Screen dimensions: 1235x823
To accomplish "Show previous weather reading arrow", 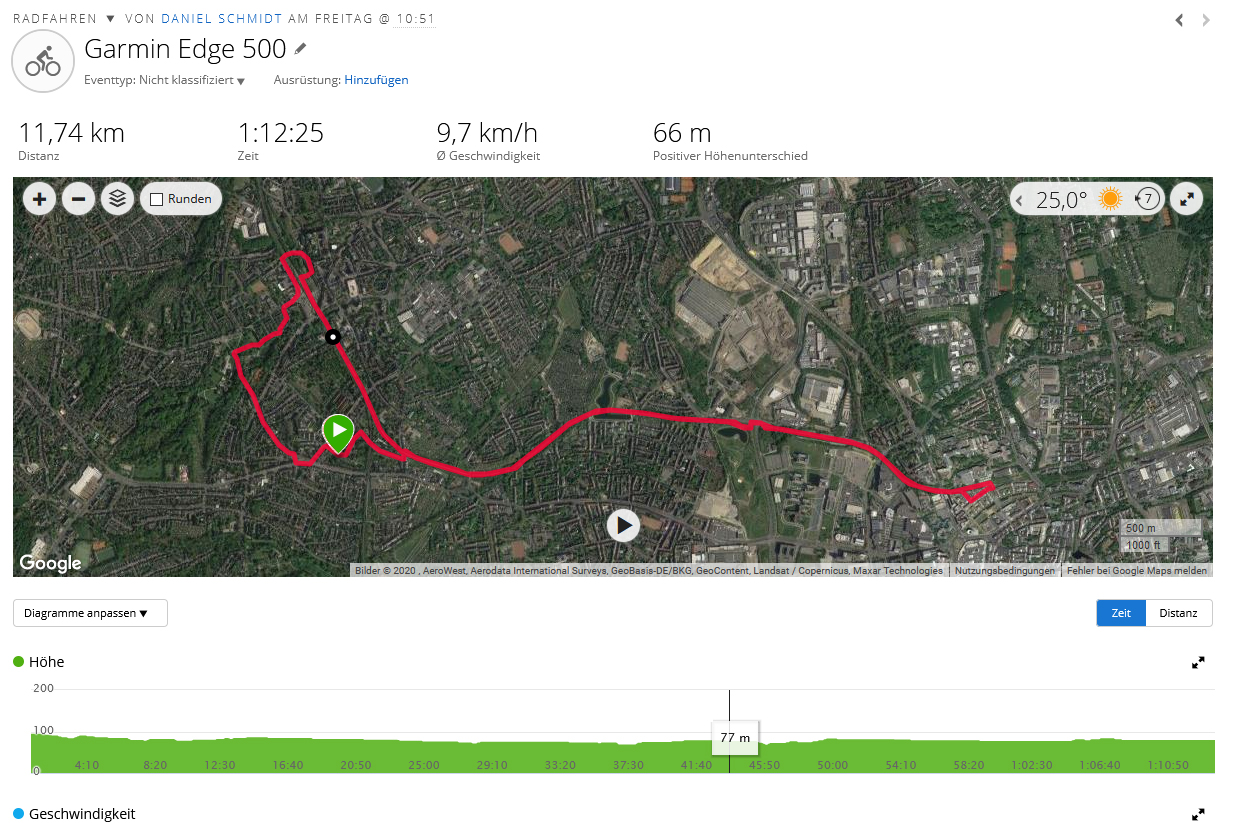I will (x=1020, y=200).
